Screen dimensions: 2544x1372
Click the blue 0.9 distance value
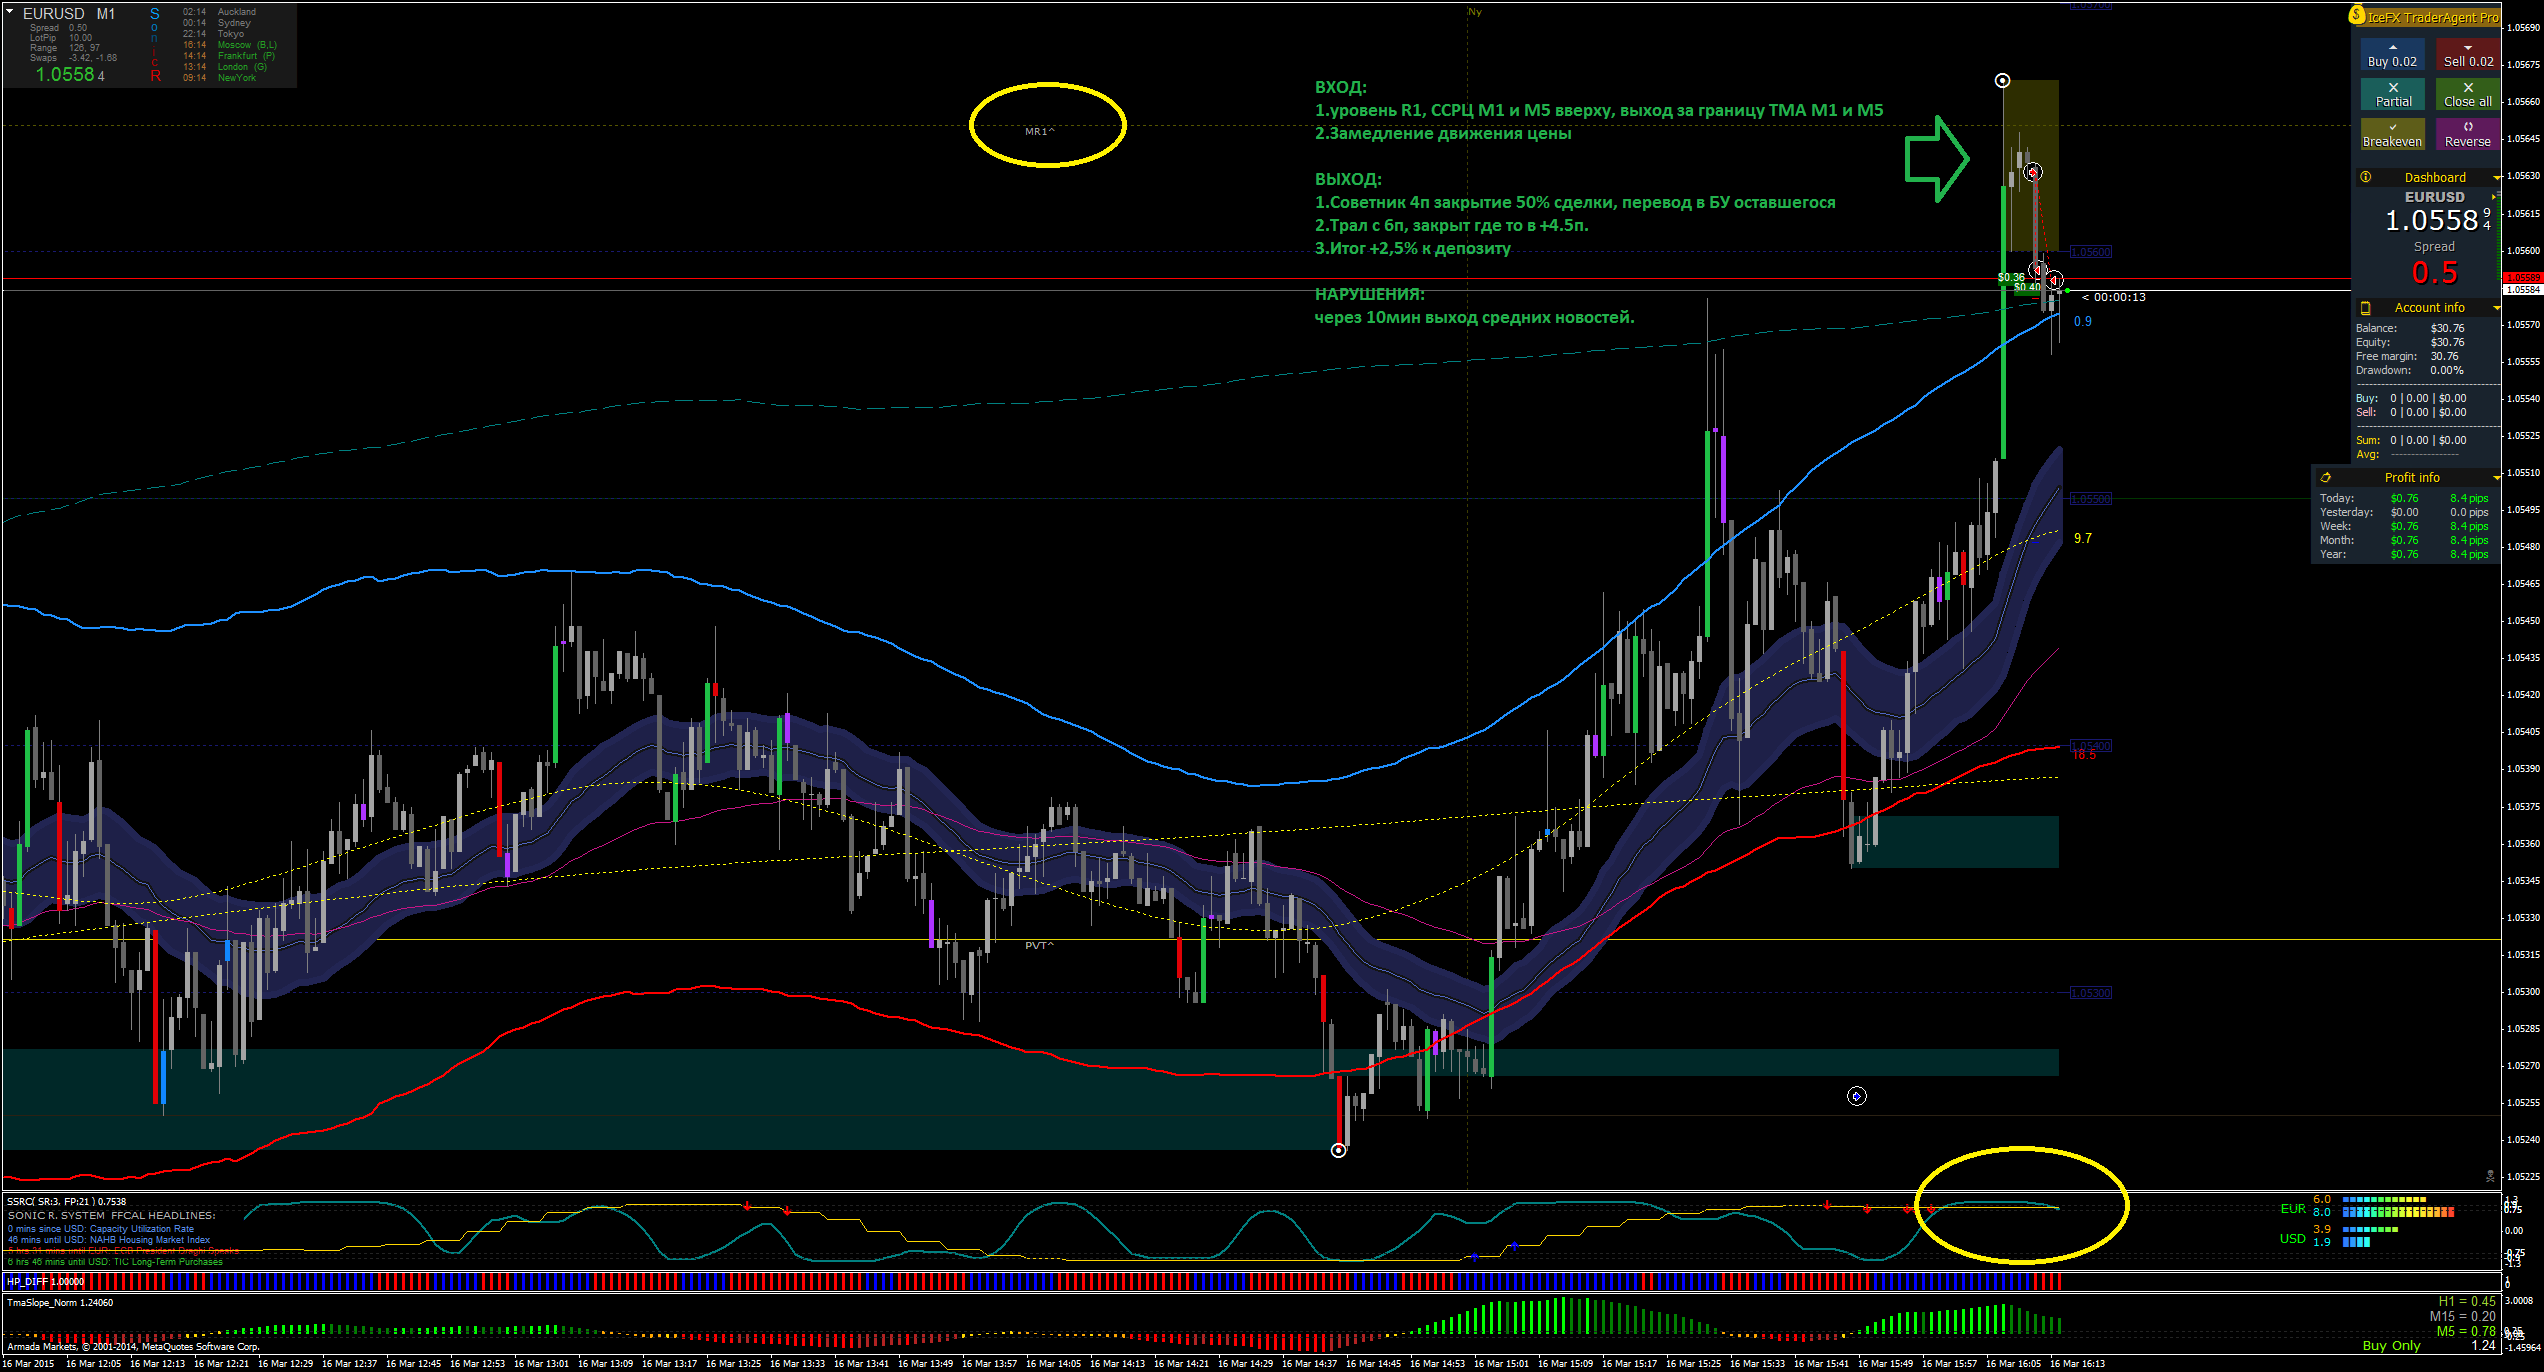[2083, 321]
